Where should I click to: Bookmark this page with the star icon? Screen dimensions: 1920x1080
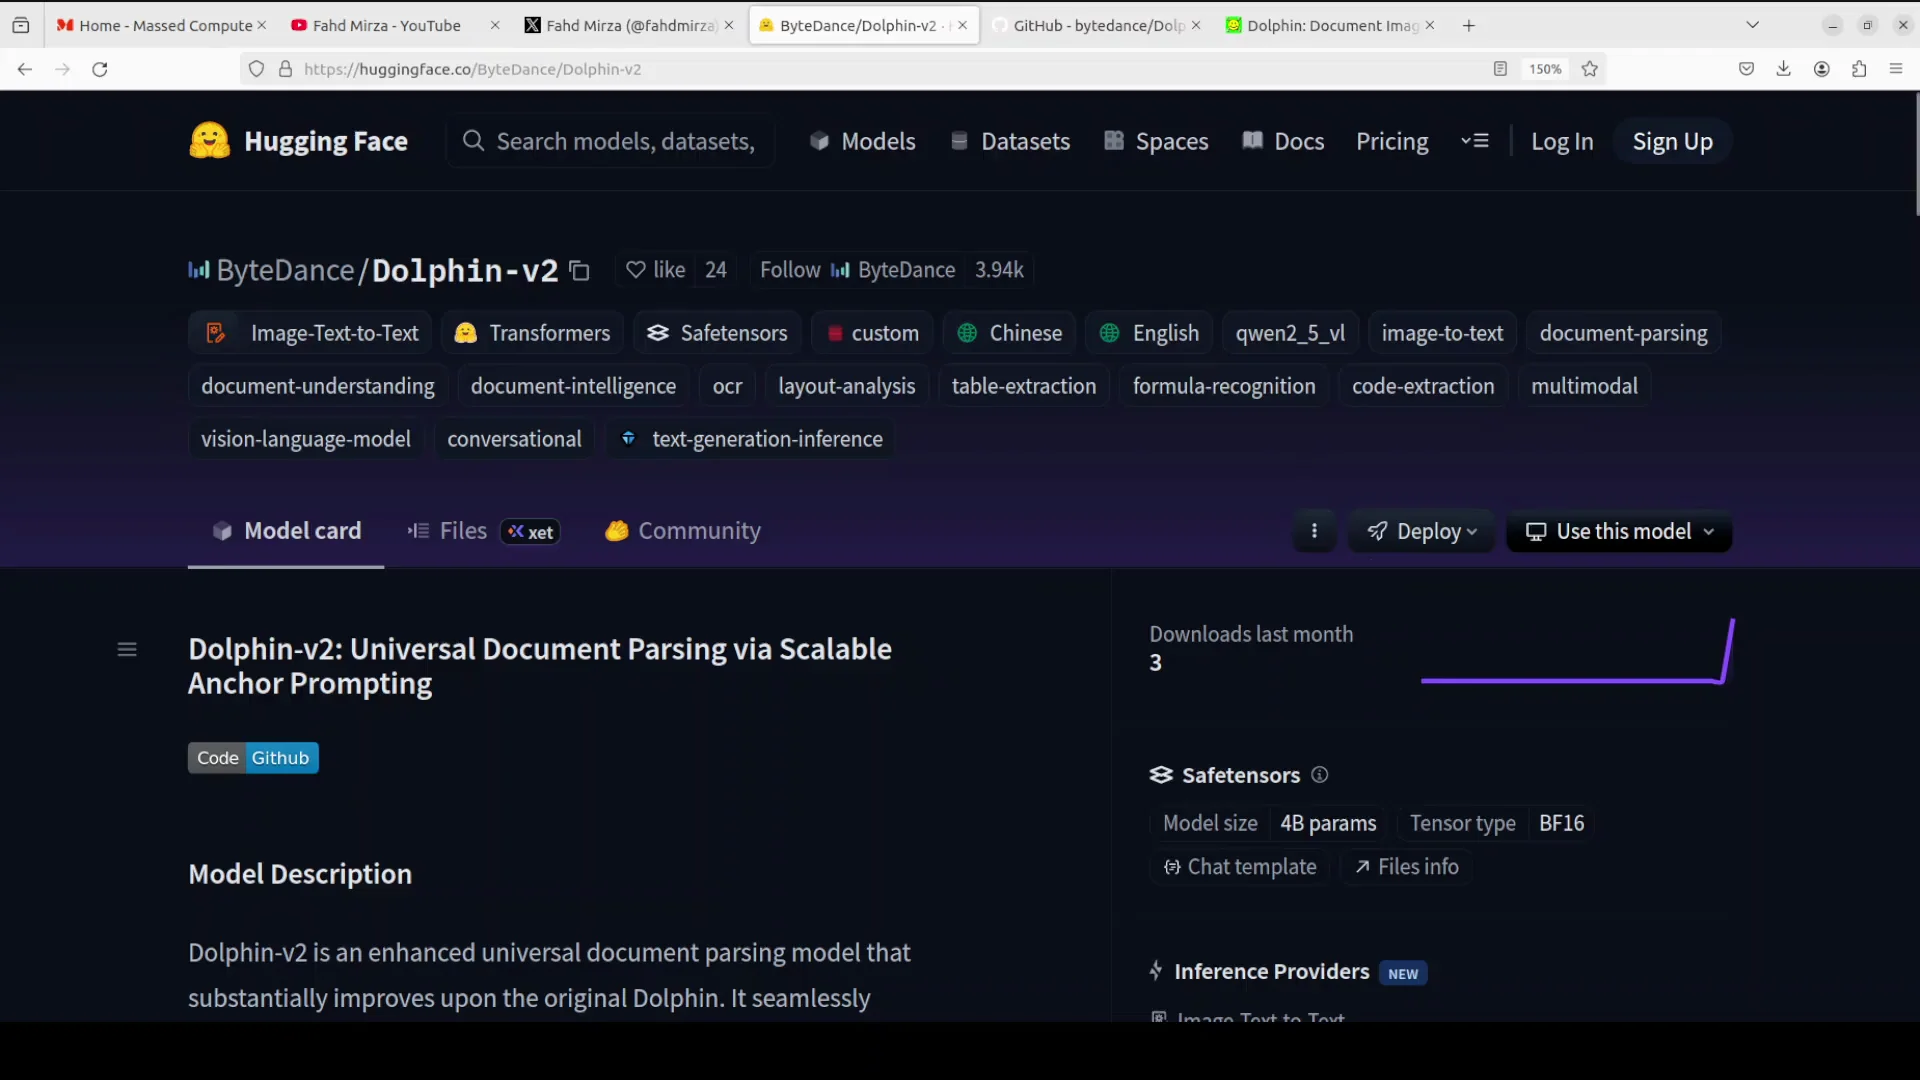(x=1590, y=69)
